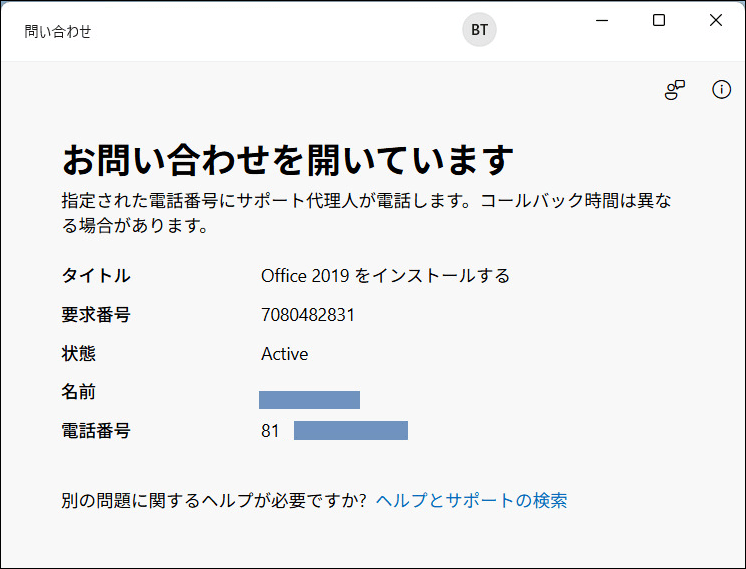The width and height of the screenshot is (746, 569).
Task: Minimize the 問い合わせ window
Action: tap(602, 20)
